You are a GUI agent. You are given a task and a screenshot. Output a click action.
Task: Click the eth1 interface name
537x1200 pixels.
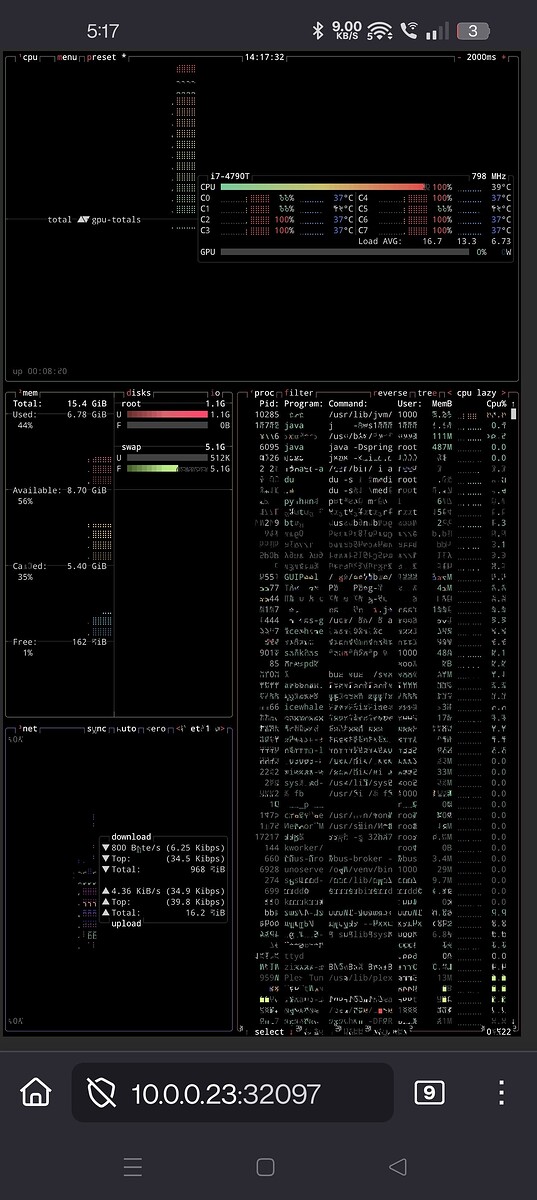coord(200,728)
